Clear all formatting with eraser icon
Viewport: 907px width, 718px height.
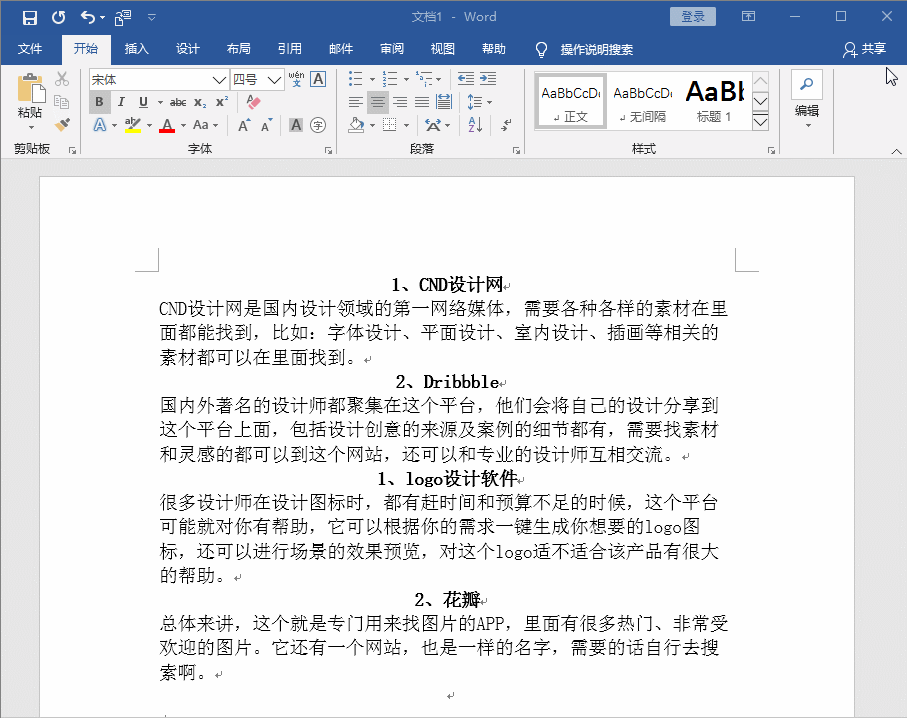pyautogui.click(x=253, y=102)
